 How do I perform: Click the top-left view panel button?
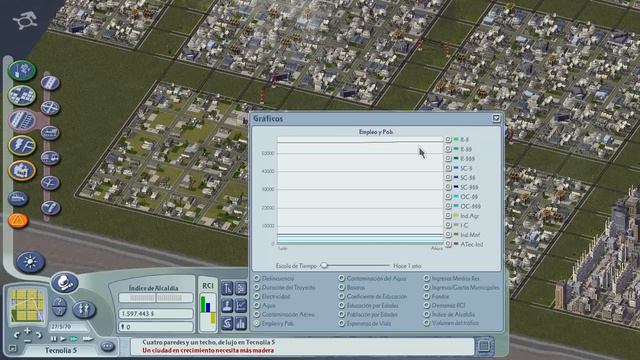click(227, 288)
